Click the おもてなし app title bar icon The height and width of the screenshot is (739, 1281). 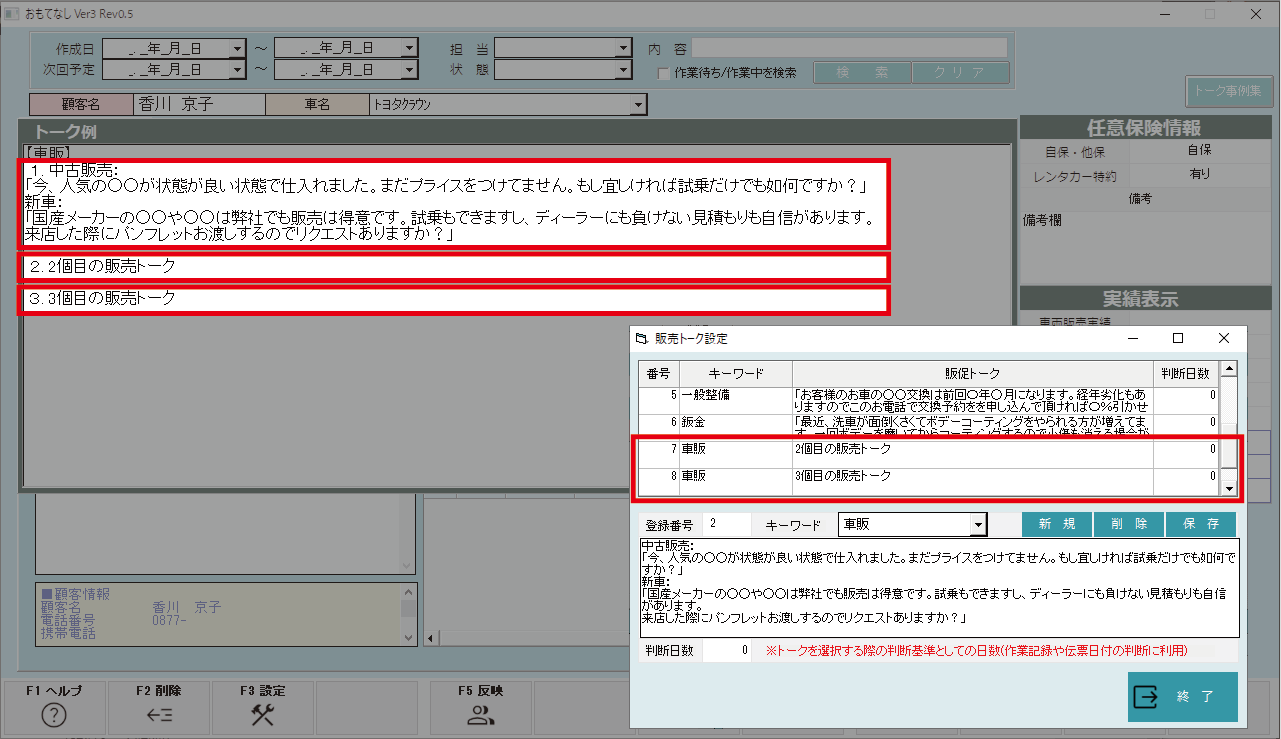tap(12, 14)
